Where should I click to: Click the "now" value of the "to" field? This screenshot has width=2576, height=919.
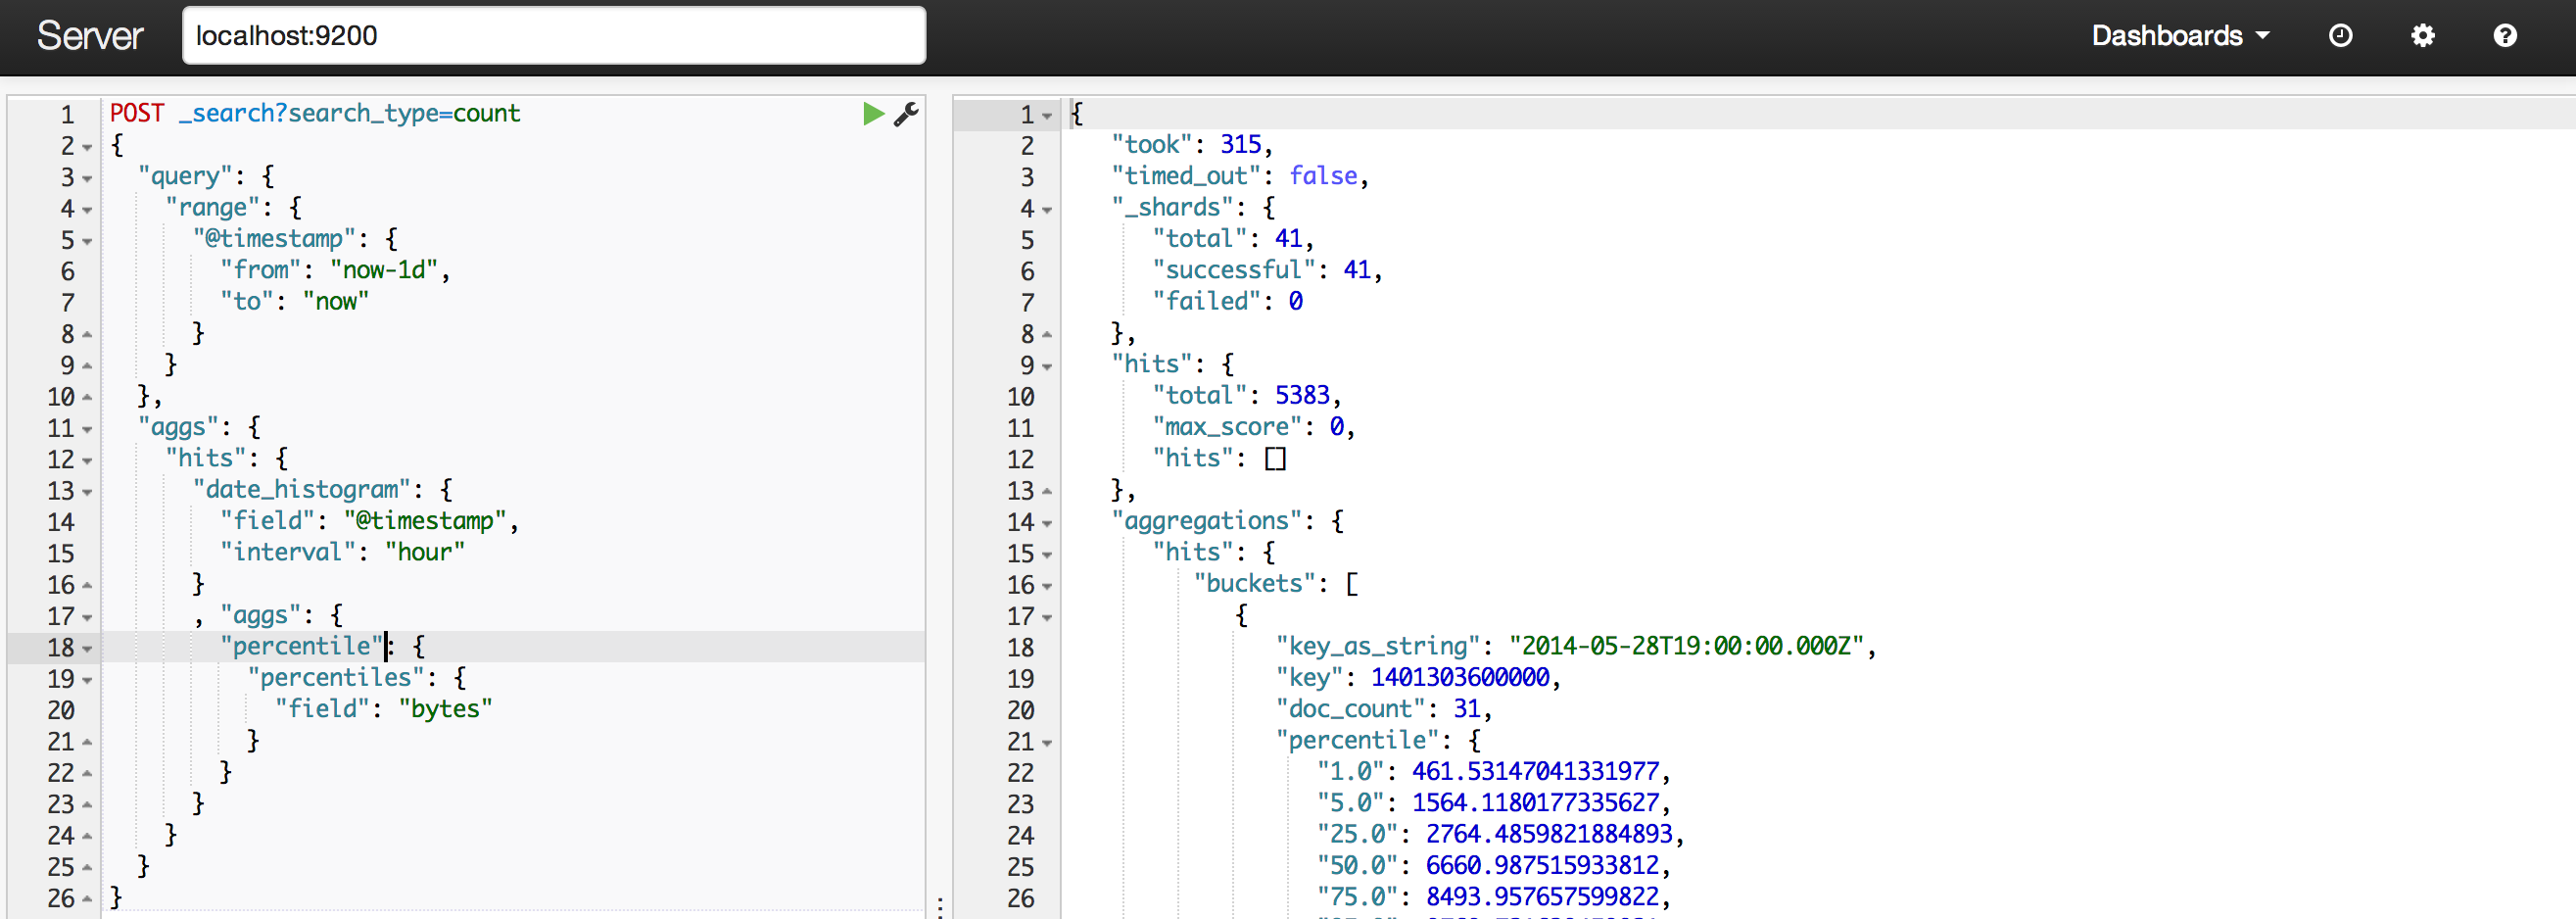[x=336, y=301]
